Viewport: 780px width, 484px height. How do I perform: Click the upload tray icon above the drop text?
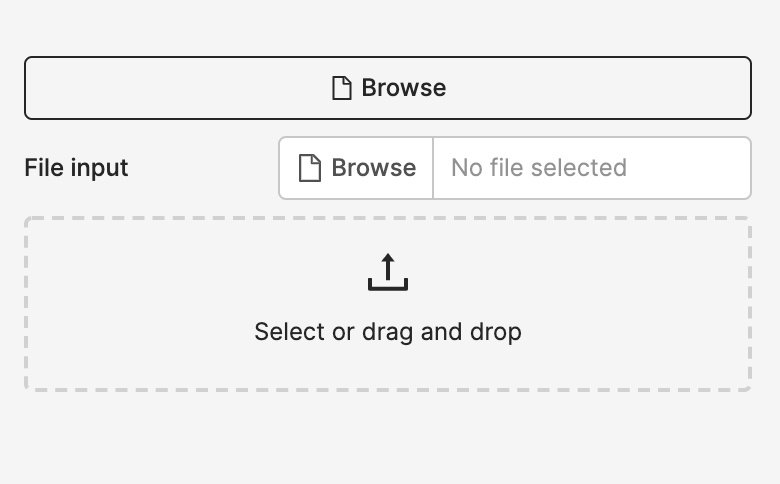point(388,272)
